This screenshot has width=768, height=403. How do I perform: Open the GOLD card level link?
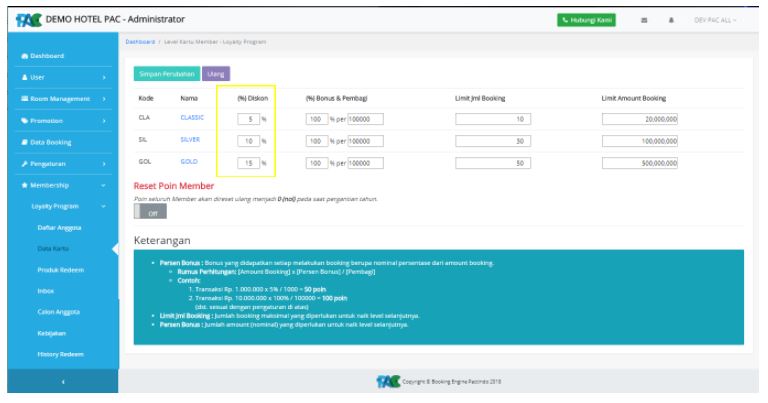189,162
